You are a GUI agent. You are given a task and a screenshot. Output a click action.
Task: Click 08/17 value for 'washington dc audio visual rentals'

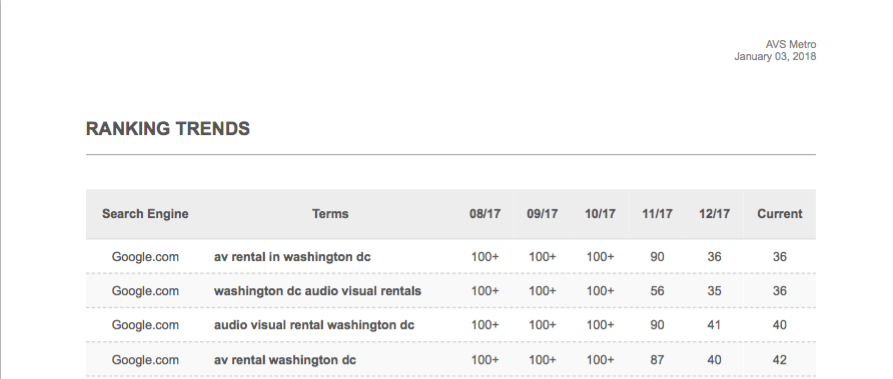click(485, 291)
